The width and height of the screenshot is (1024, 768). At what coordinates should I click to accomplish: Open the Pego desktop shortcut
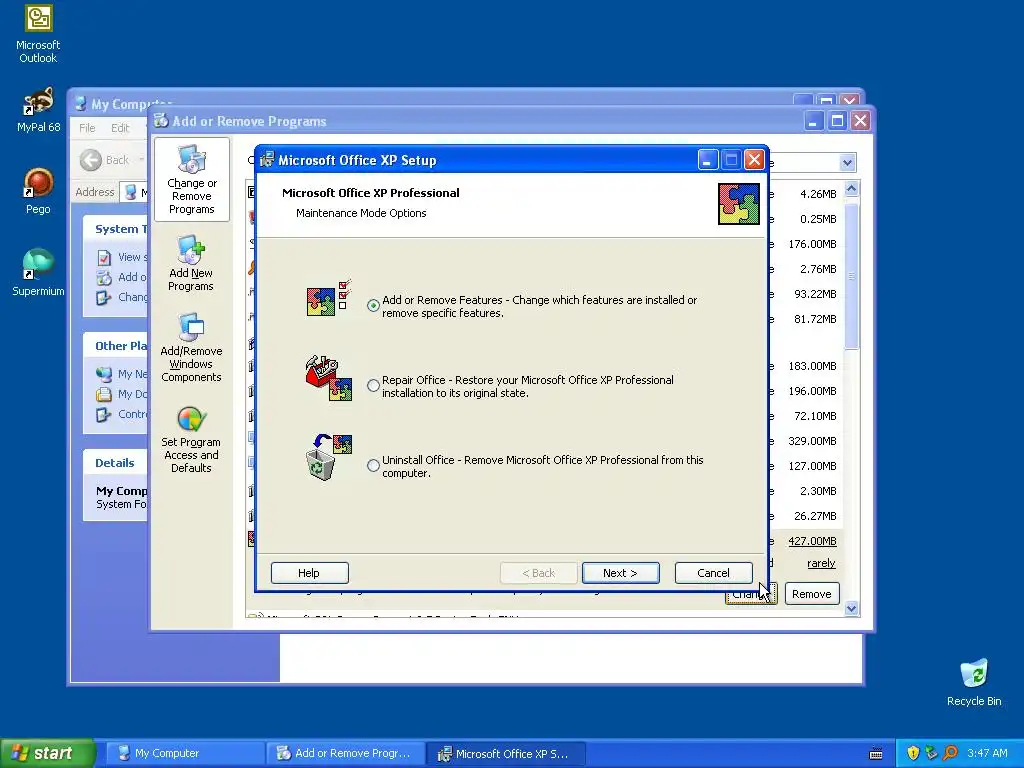point(38,191)
